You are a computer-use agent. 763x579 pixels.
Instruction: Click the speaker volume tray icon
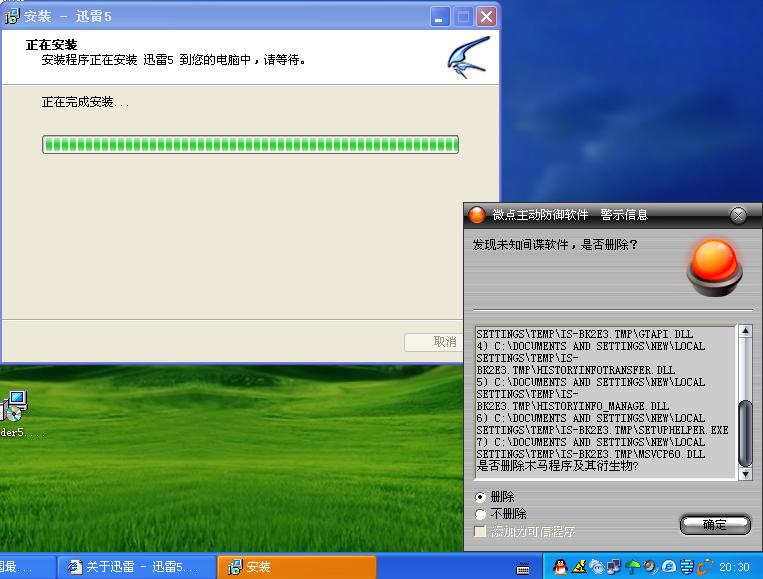650,566
